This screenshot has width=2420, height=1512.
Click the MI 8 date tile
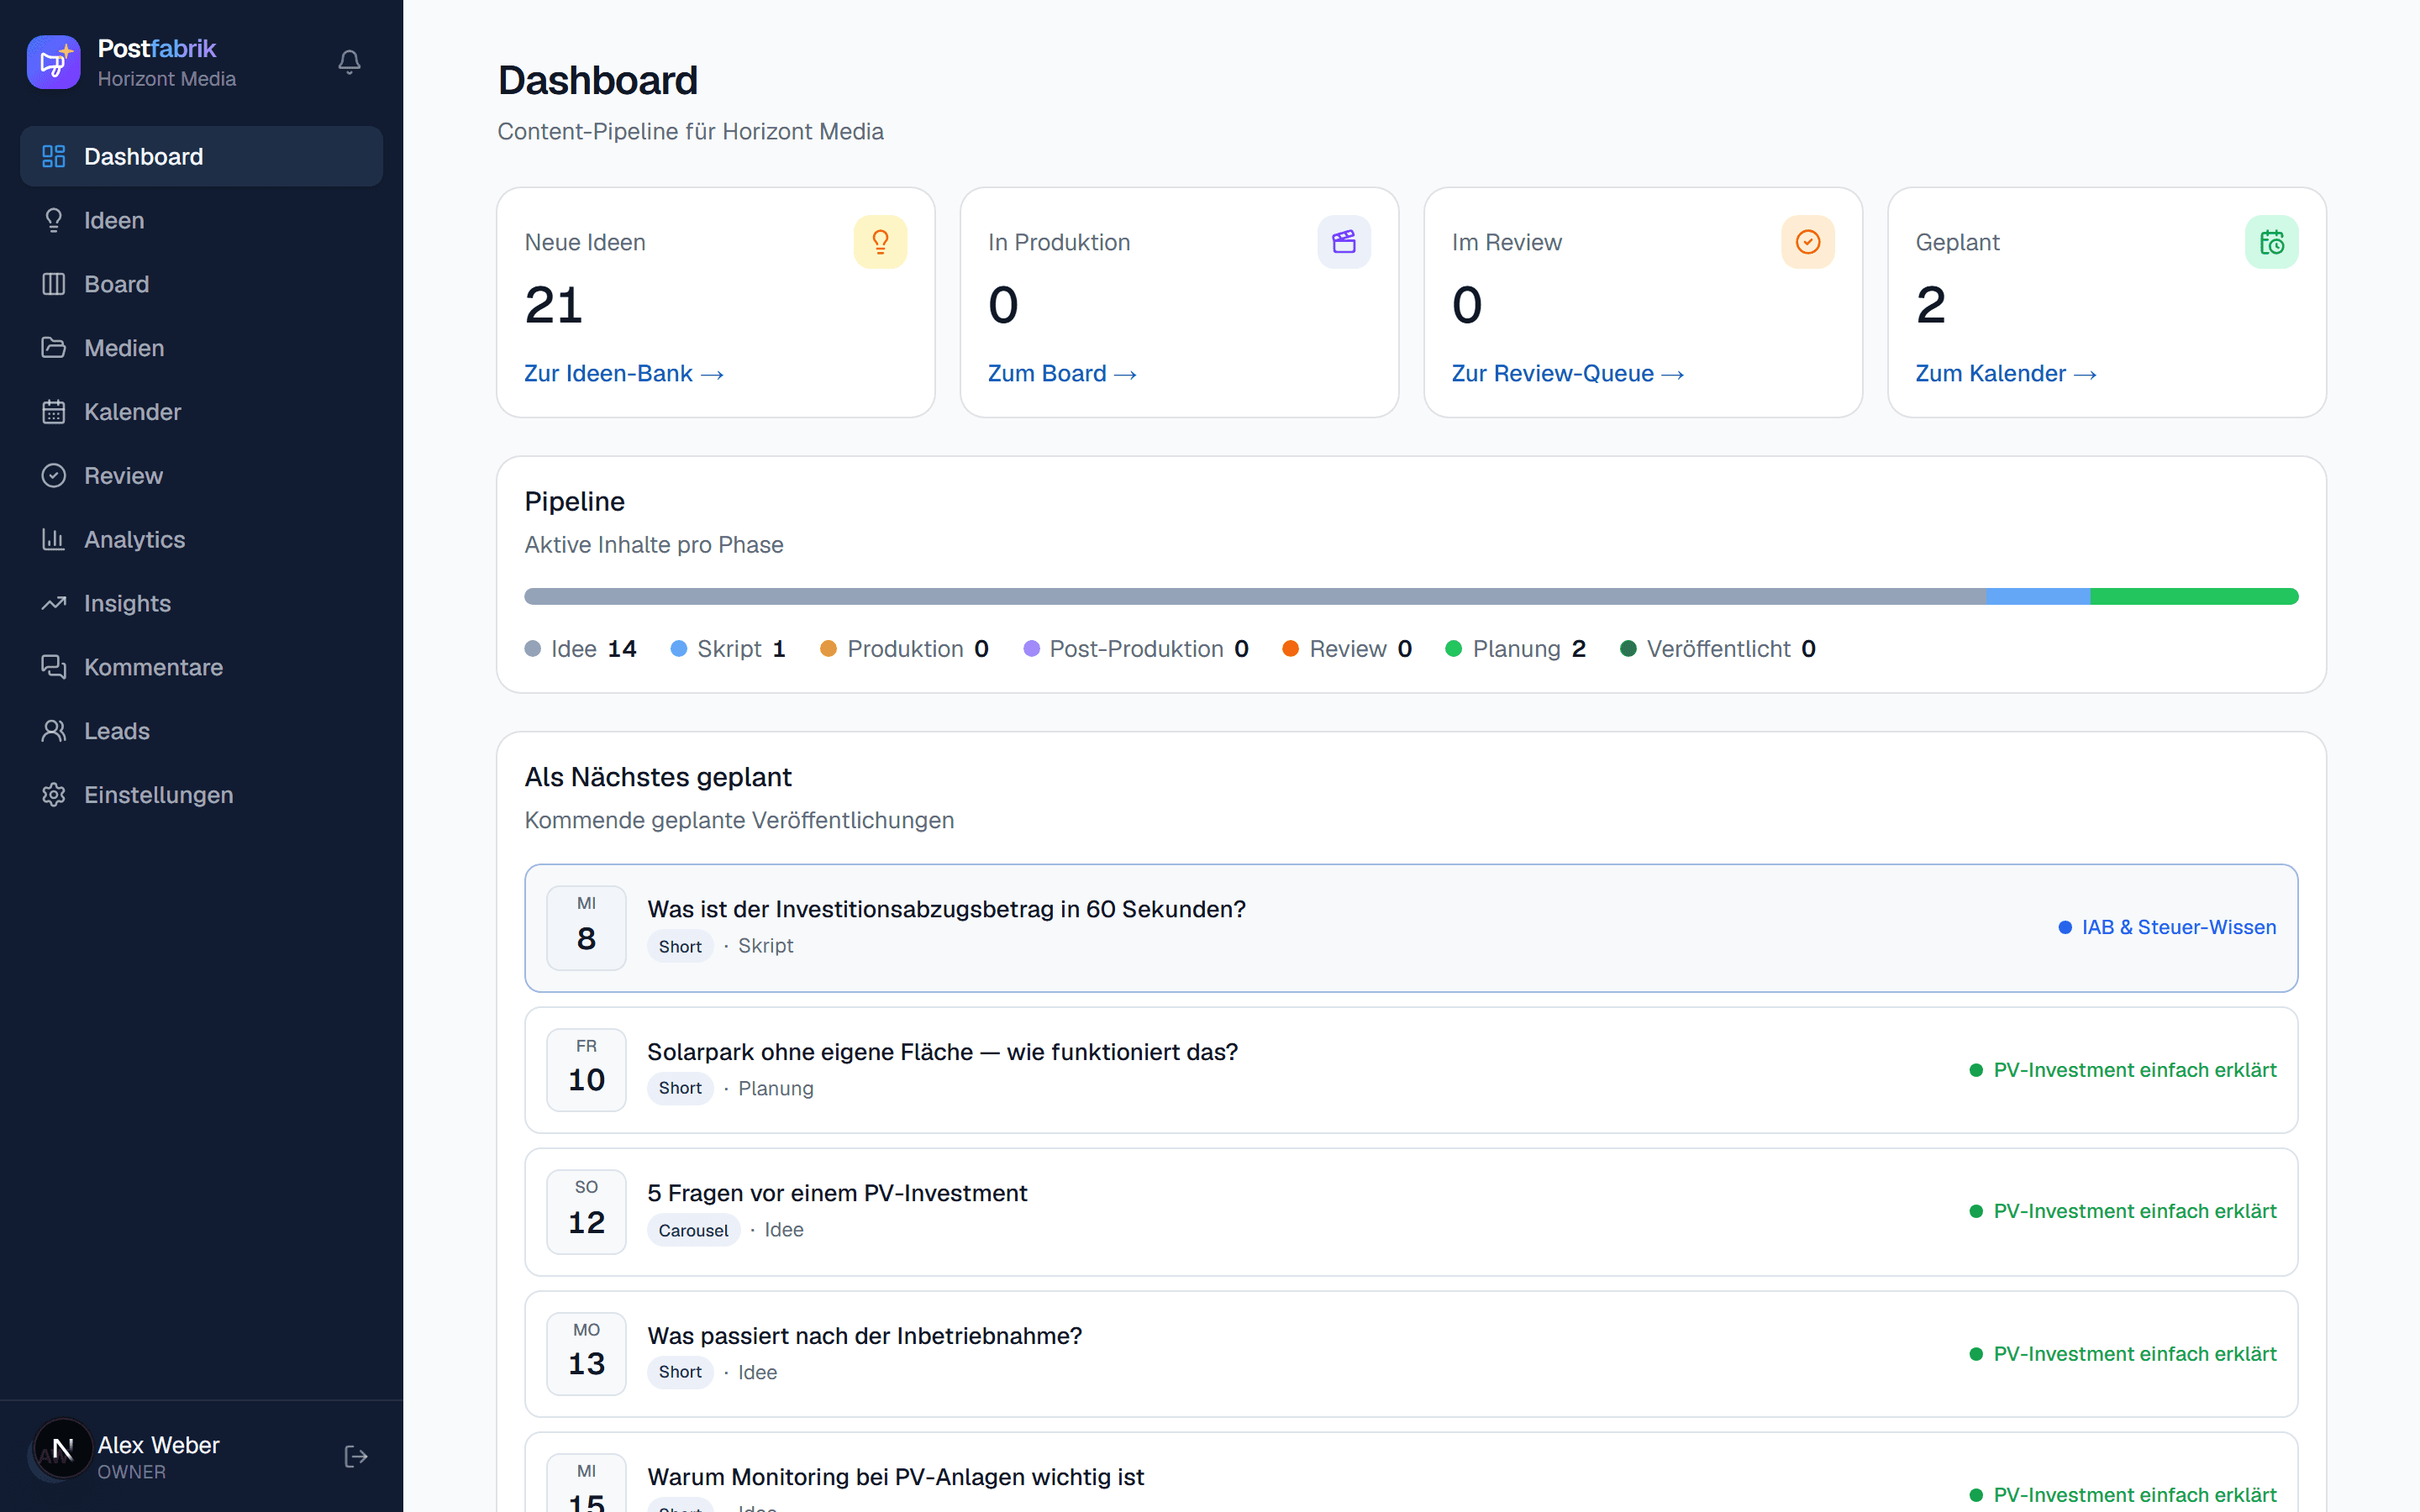click(x=586, y=928)
